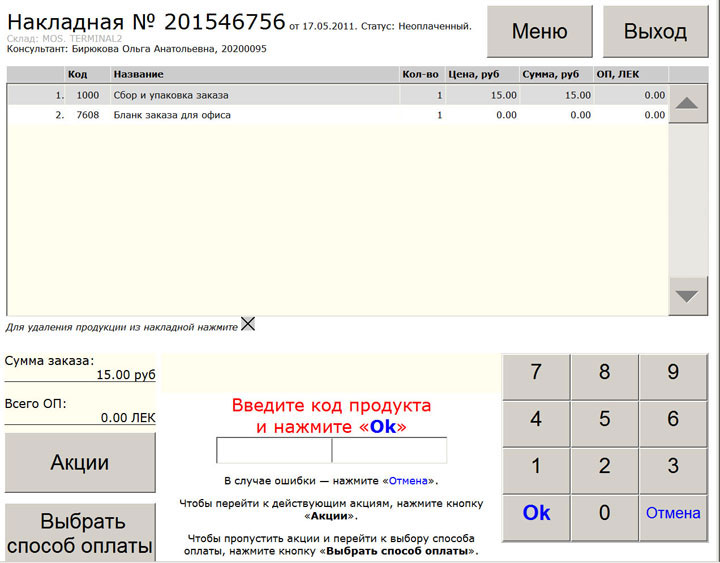Screen dimensions: 720x563
Task: Click the right product code input box
Action: pyautogui.click(x=389, y=450)
